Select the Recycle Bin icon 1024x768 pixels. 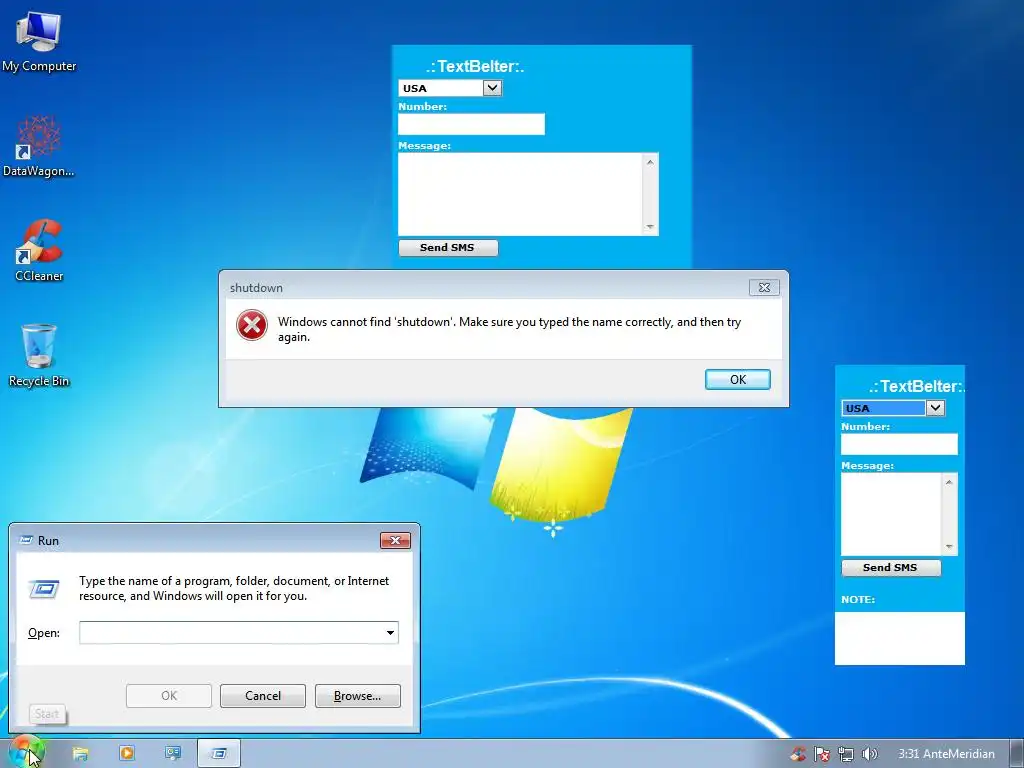pyautogui.click(x=39, y=355)
